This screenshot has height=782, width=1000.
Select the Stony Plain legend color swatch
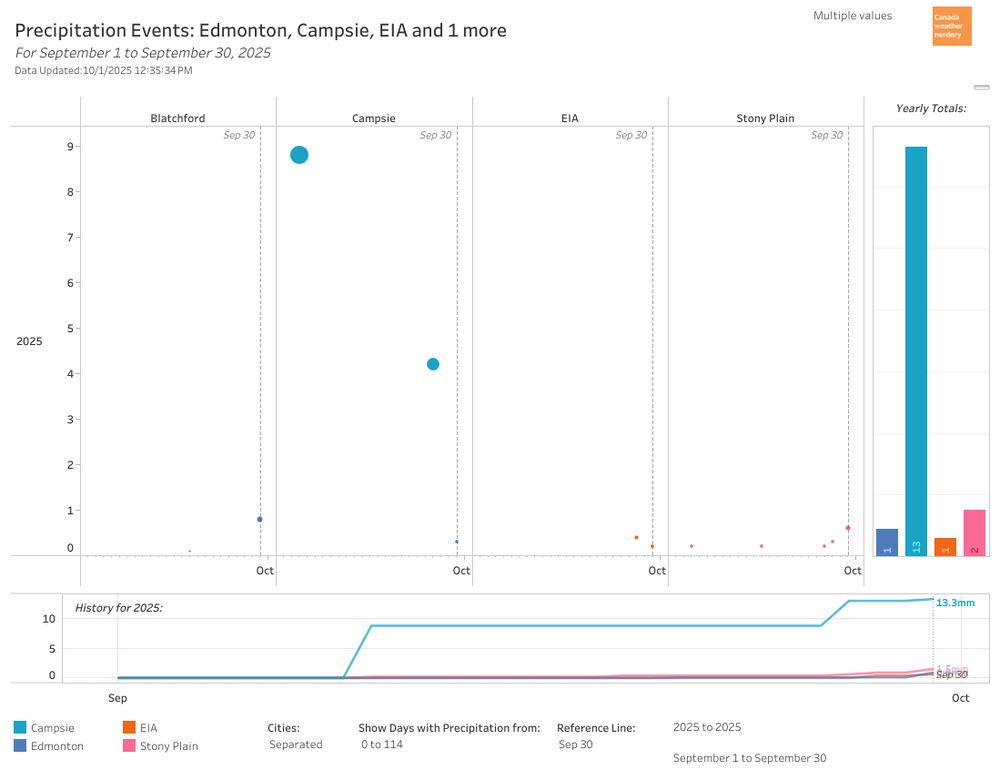point(129,746)
